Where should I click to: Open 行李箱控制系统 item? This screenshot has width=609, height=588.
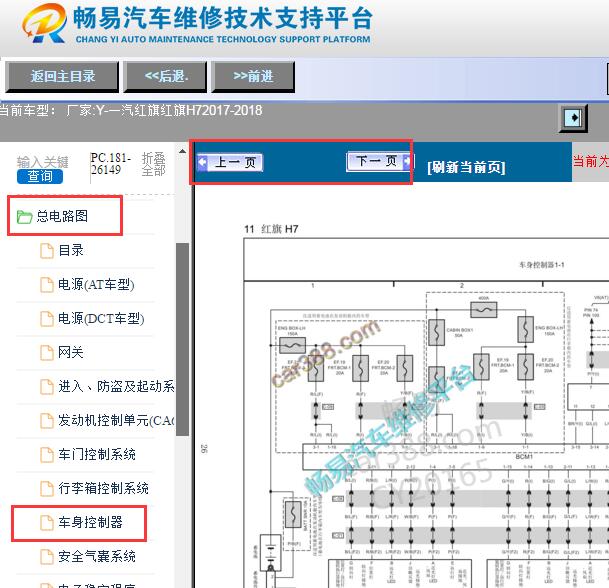tap(103, 488)
